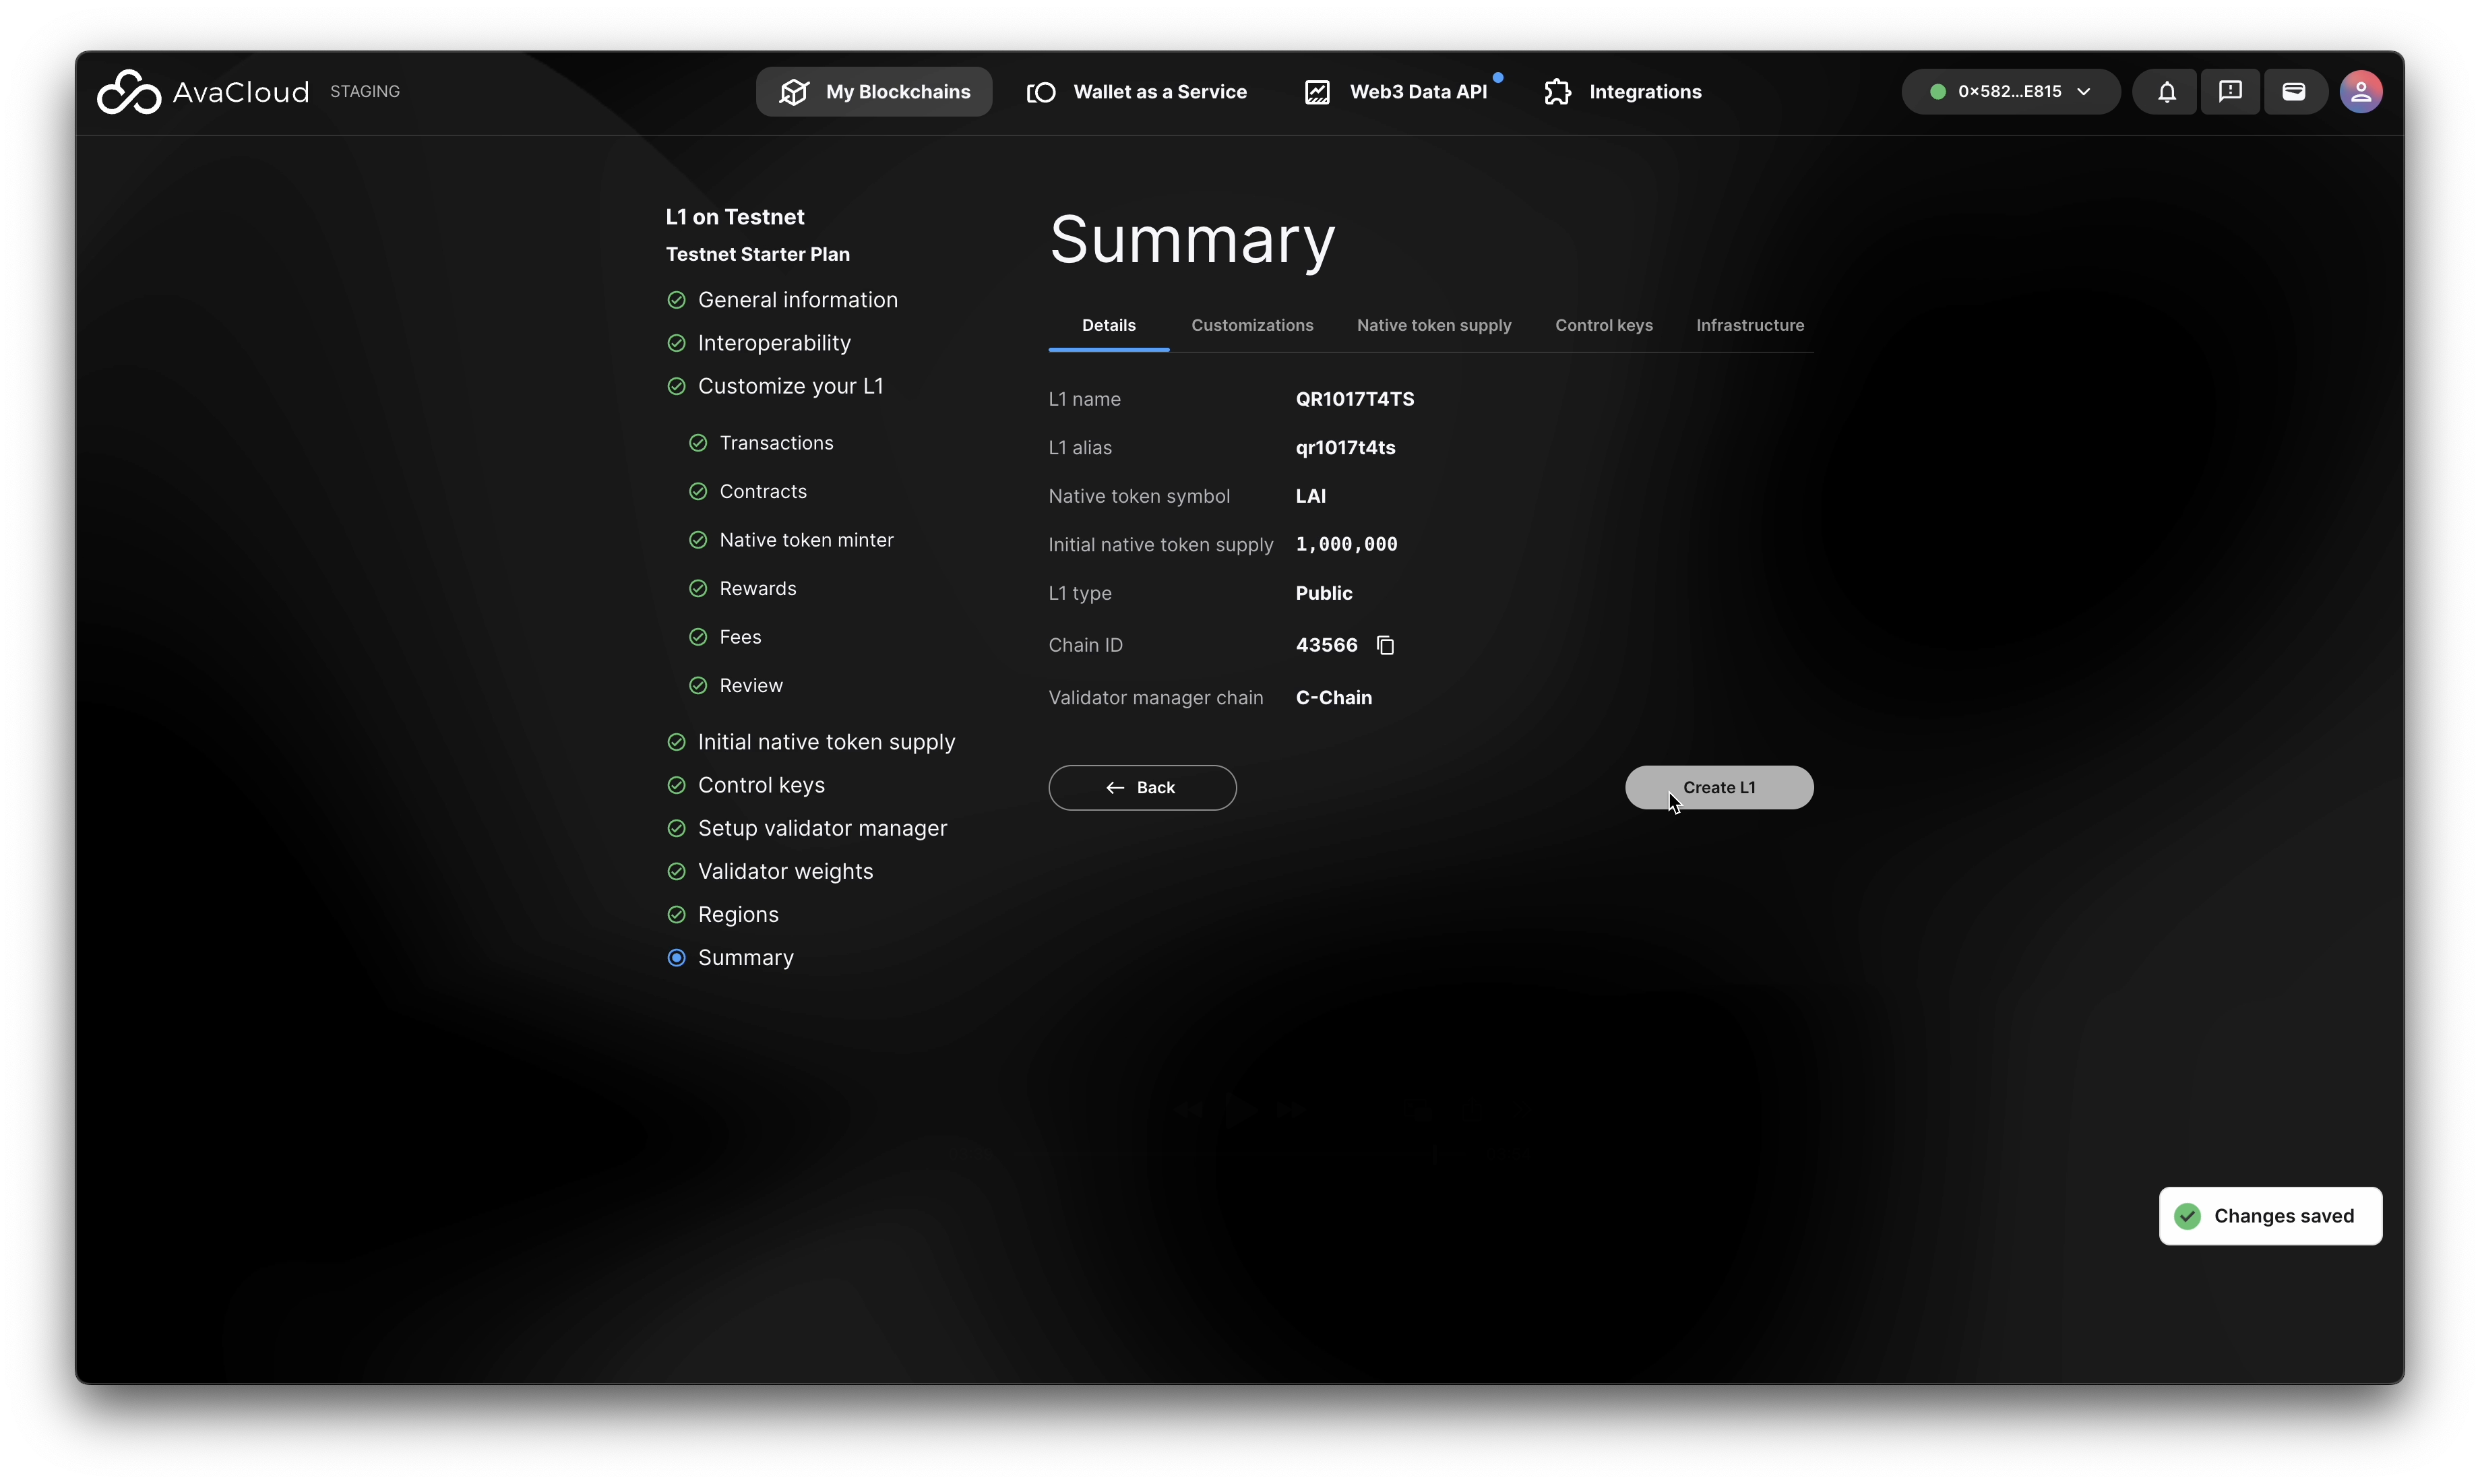
Task: Switch to the Customizations tab
Action: (1252, 325)
